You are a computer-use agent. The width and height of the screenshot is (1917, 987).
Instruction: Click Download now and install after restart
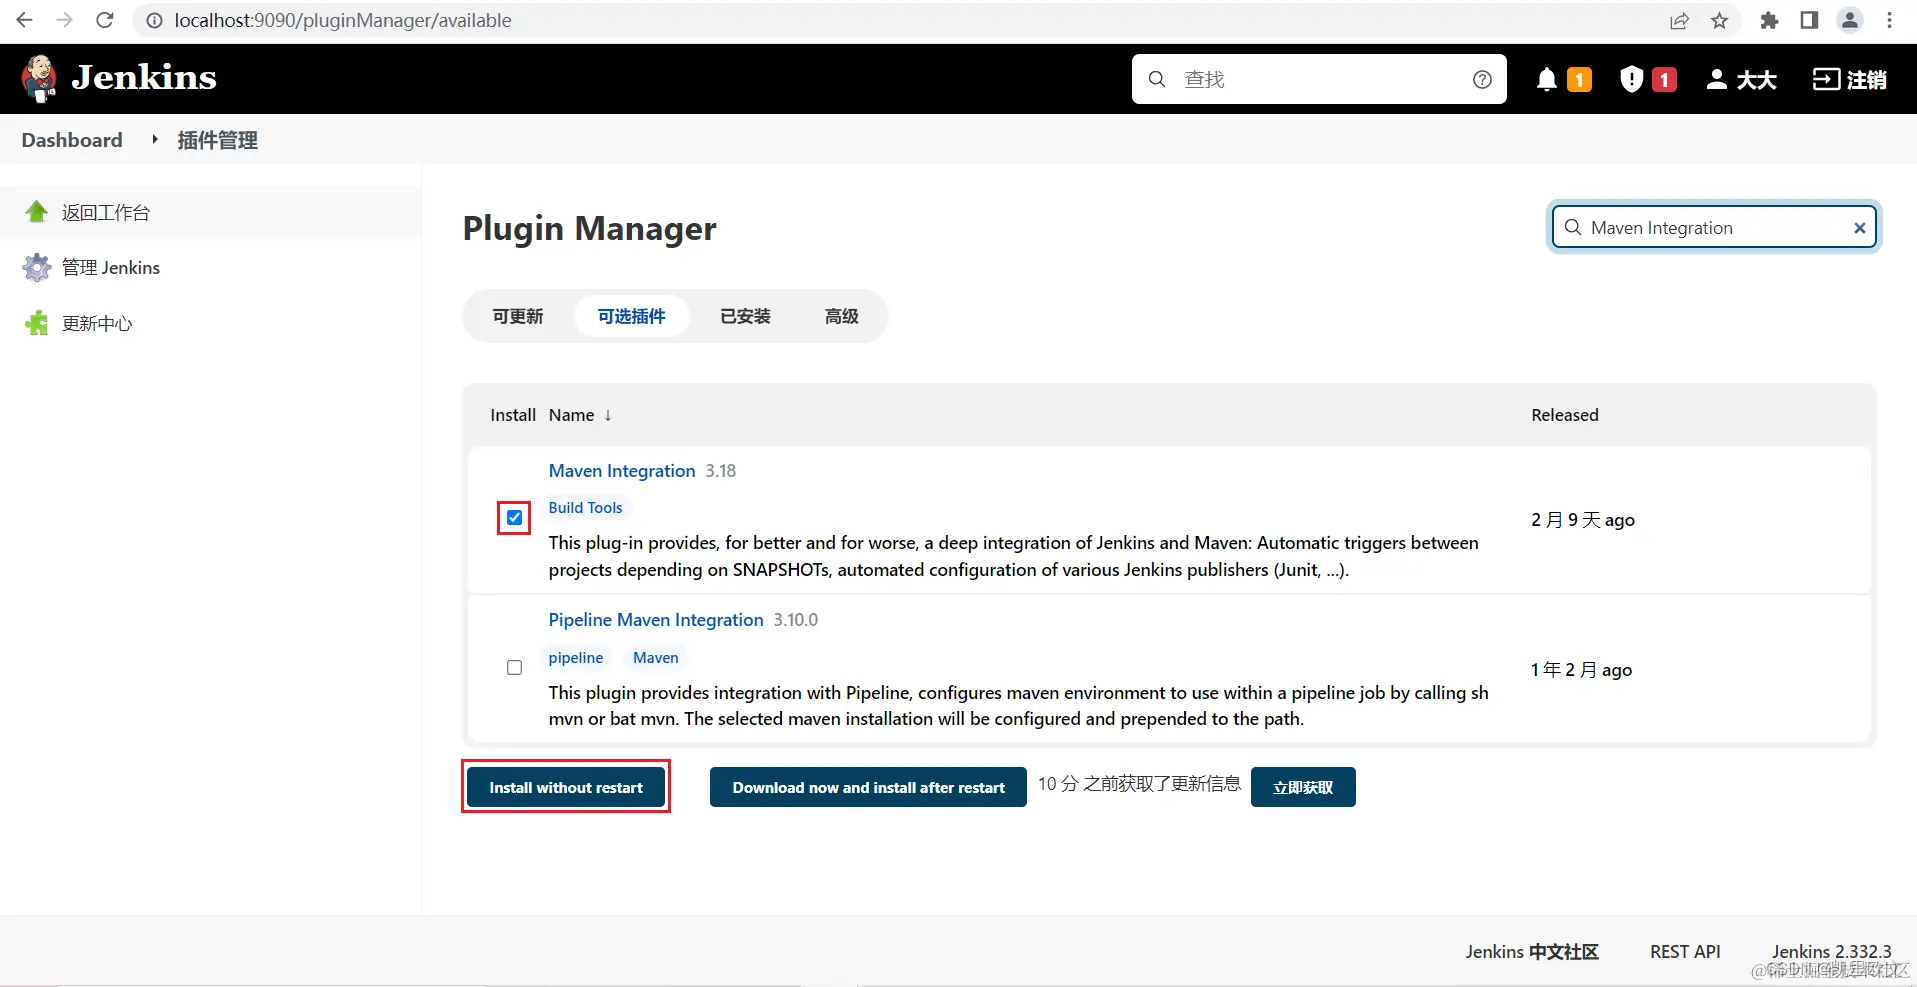(868, 787)
